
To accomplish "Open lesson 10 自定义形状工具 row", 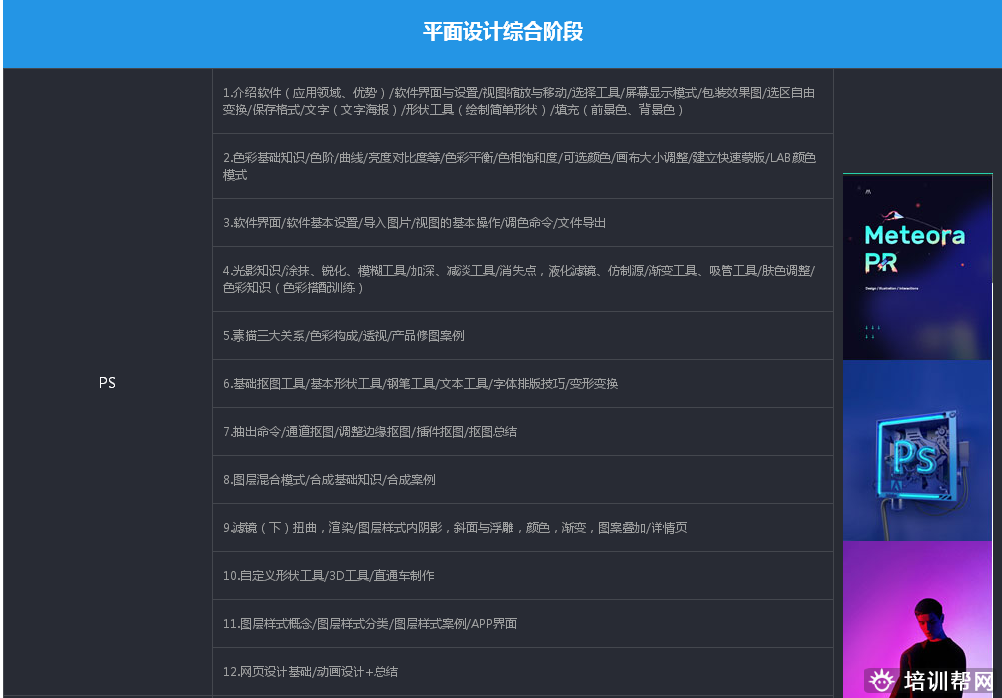I will click(x=520, y=575).
